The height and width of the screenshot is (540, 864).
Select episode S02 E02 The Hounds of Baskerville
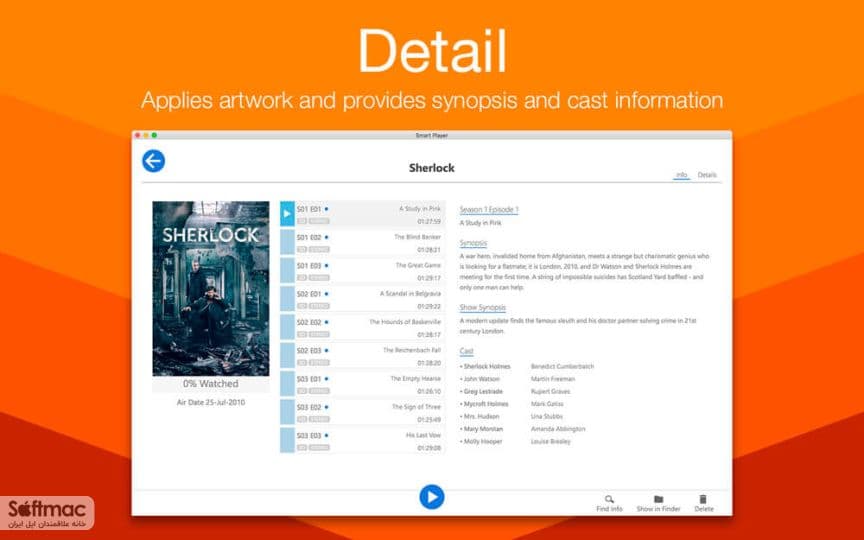tap(362, 327)
